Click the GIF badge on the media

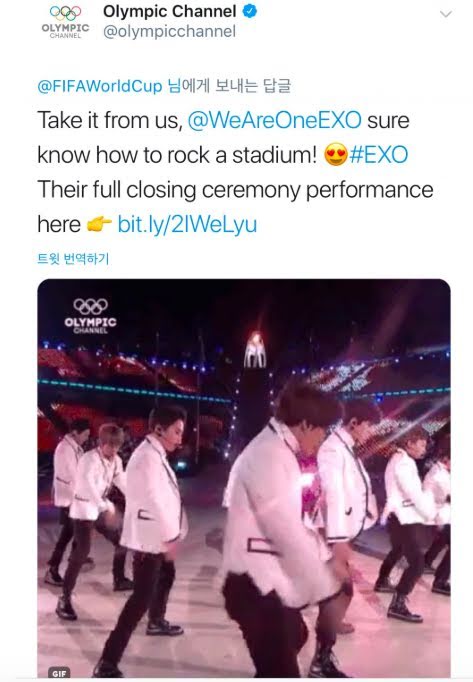coord(59,673)
